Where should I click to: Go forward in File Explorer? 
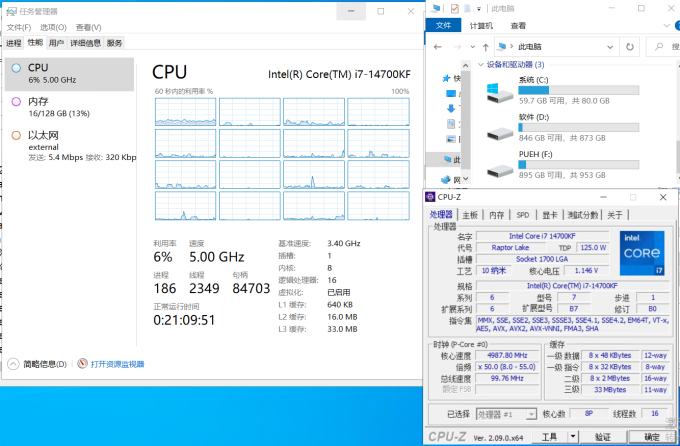coord(457,47)
